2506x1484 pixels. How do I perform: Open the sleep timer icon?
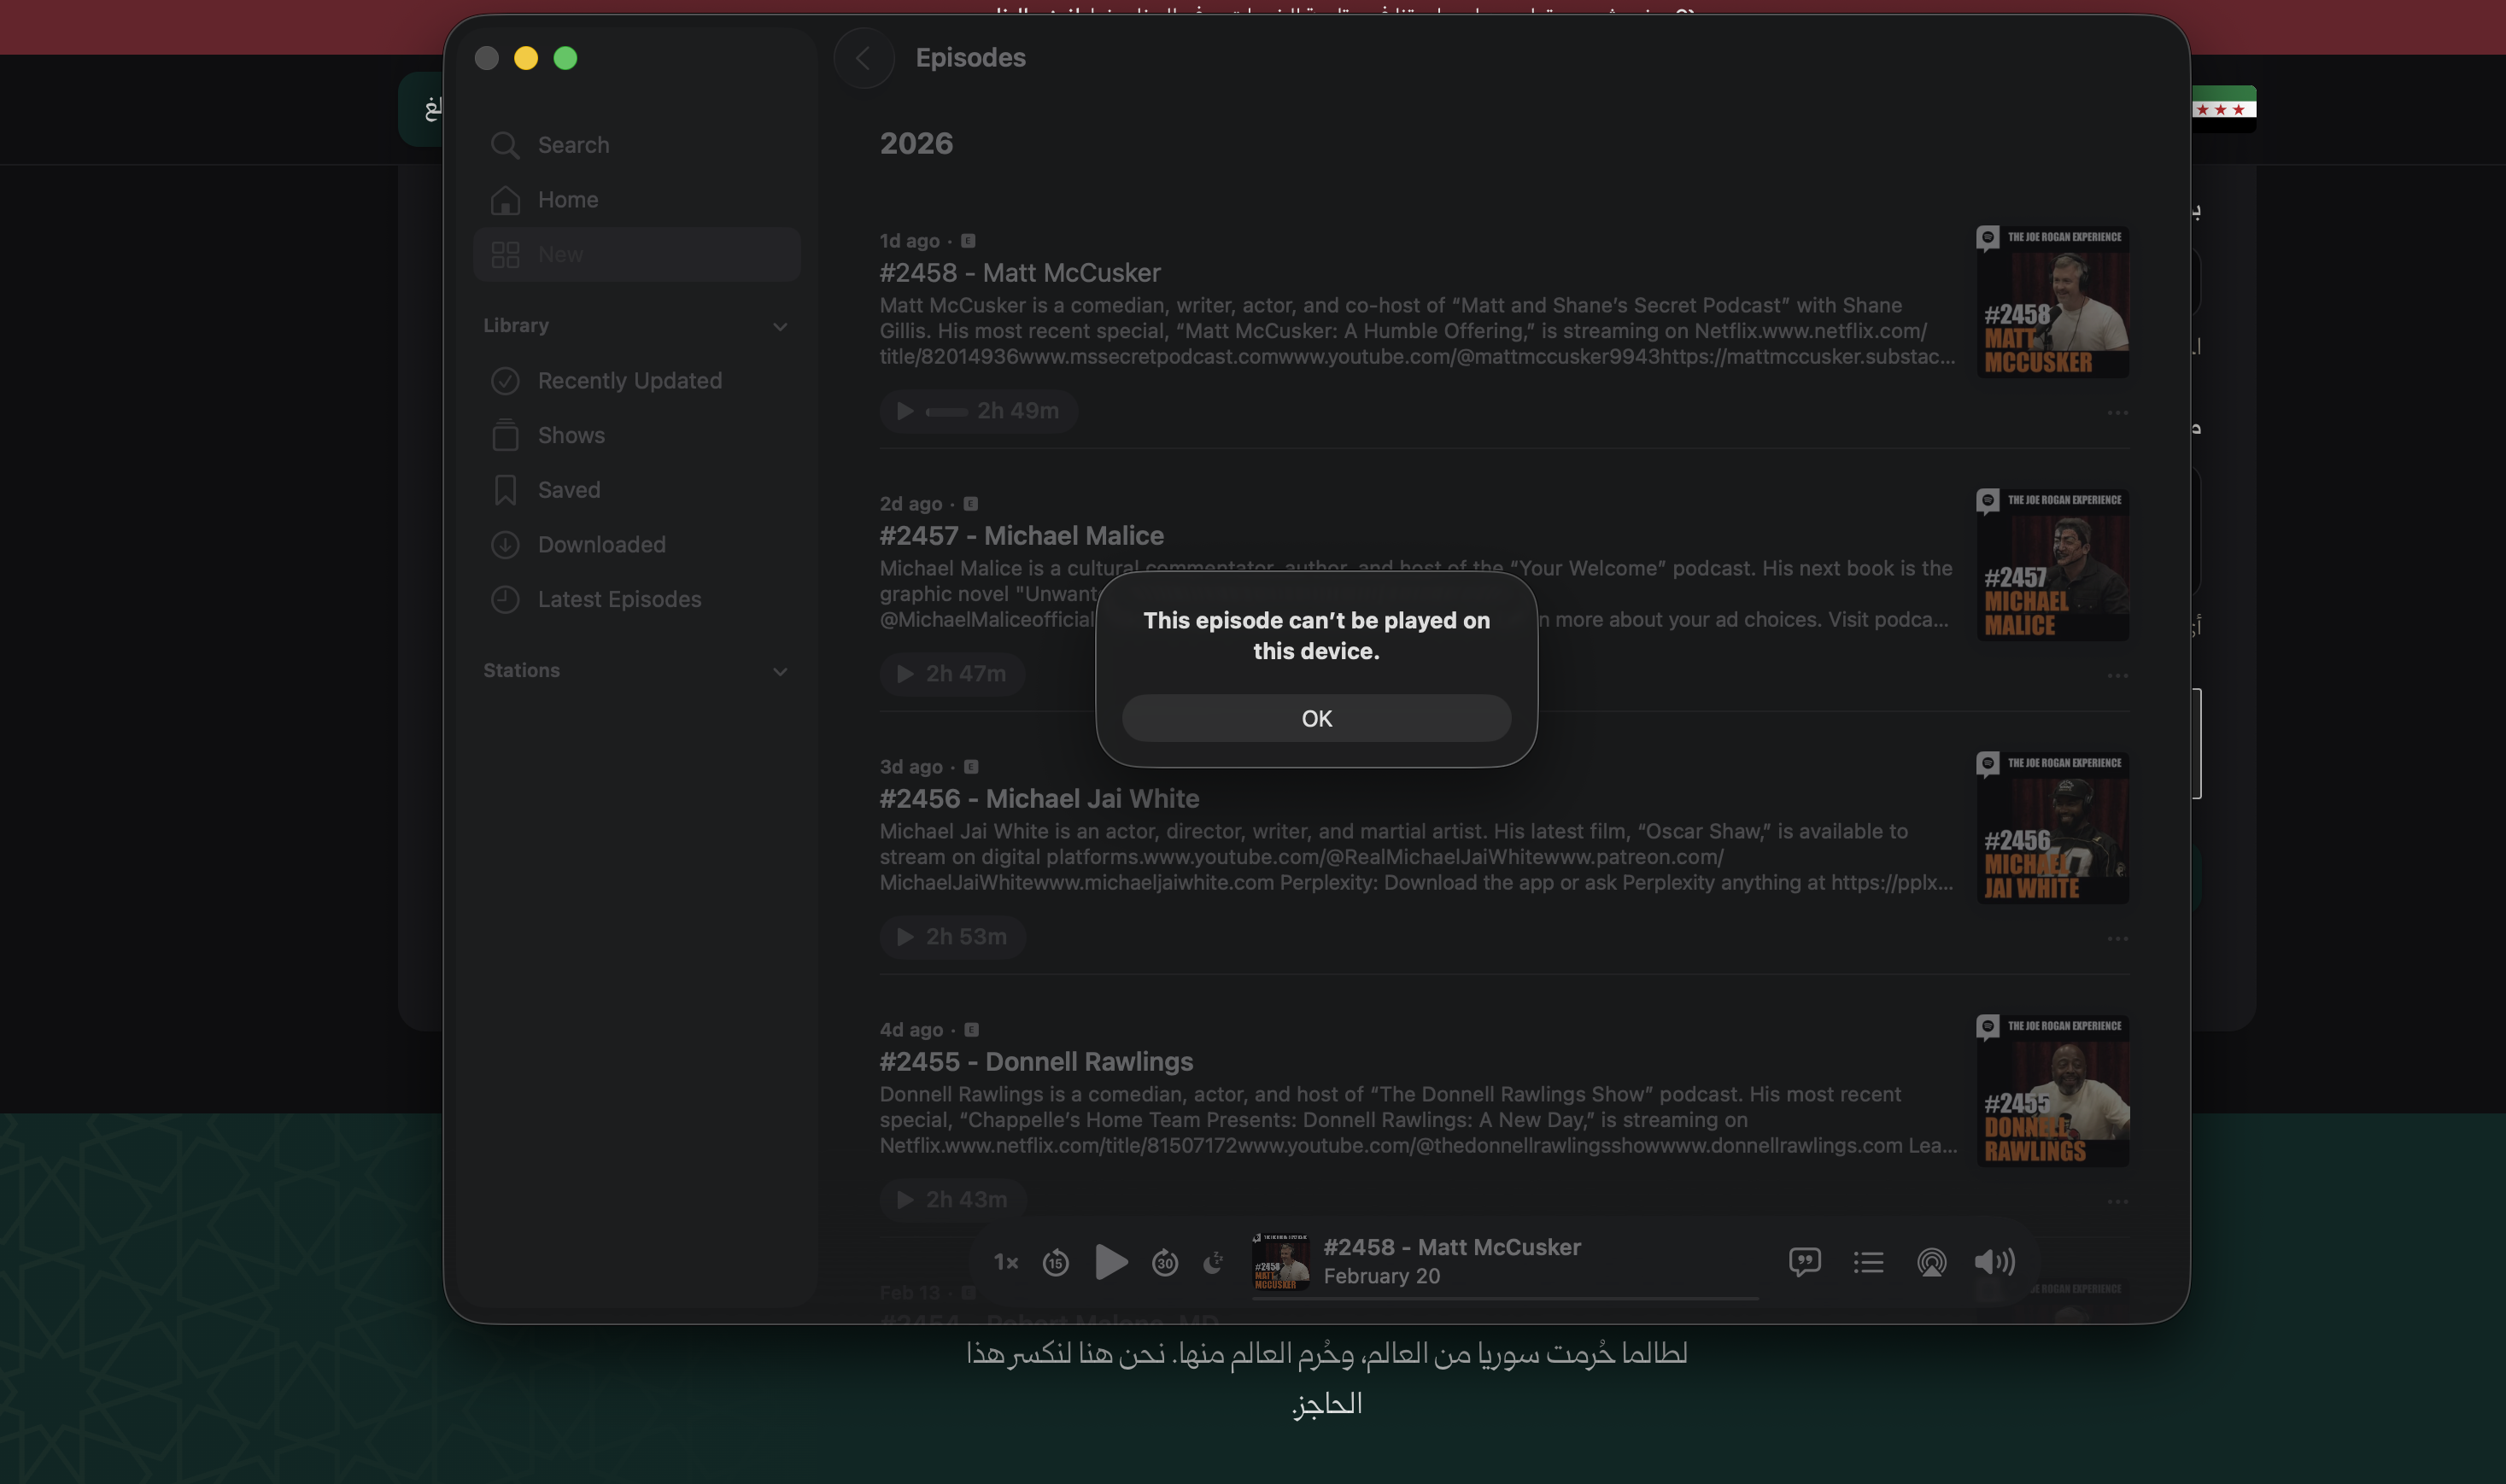1213,1263
